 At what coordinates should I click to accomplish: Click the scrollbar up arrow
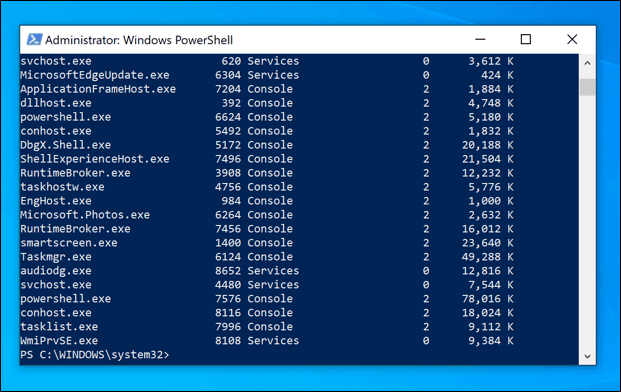(587, 63)
